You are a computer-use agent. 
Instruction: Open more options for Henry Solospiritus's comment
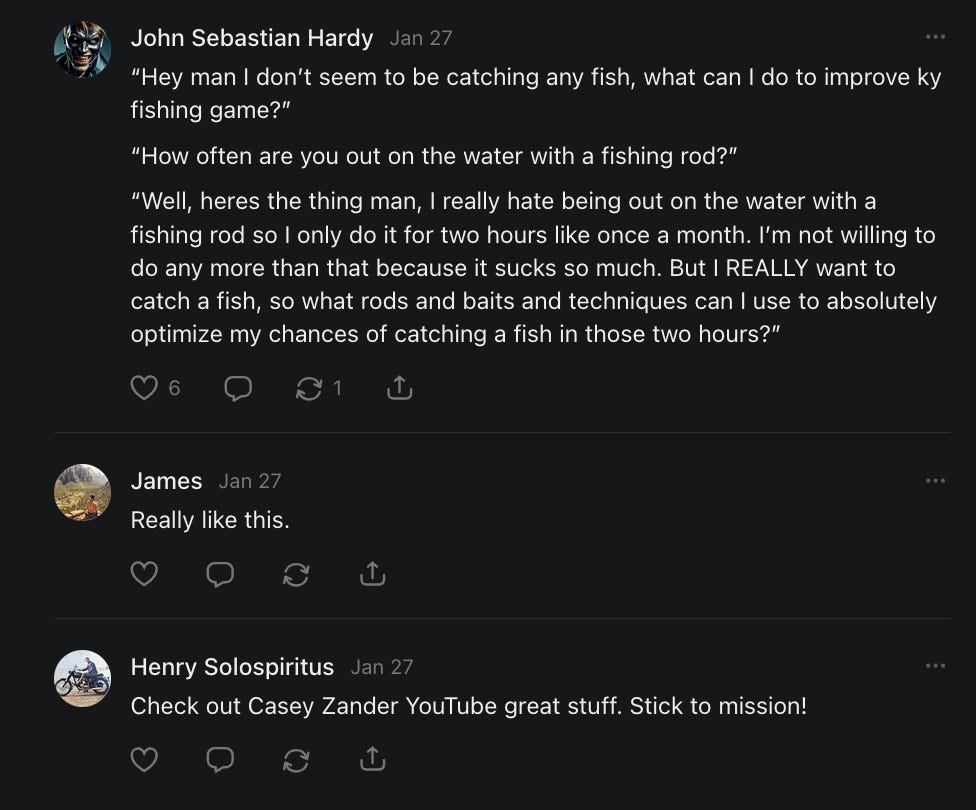coord(935,666)
